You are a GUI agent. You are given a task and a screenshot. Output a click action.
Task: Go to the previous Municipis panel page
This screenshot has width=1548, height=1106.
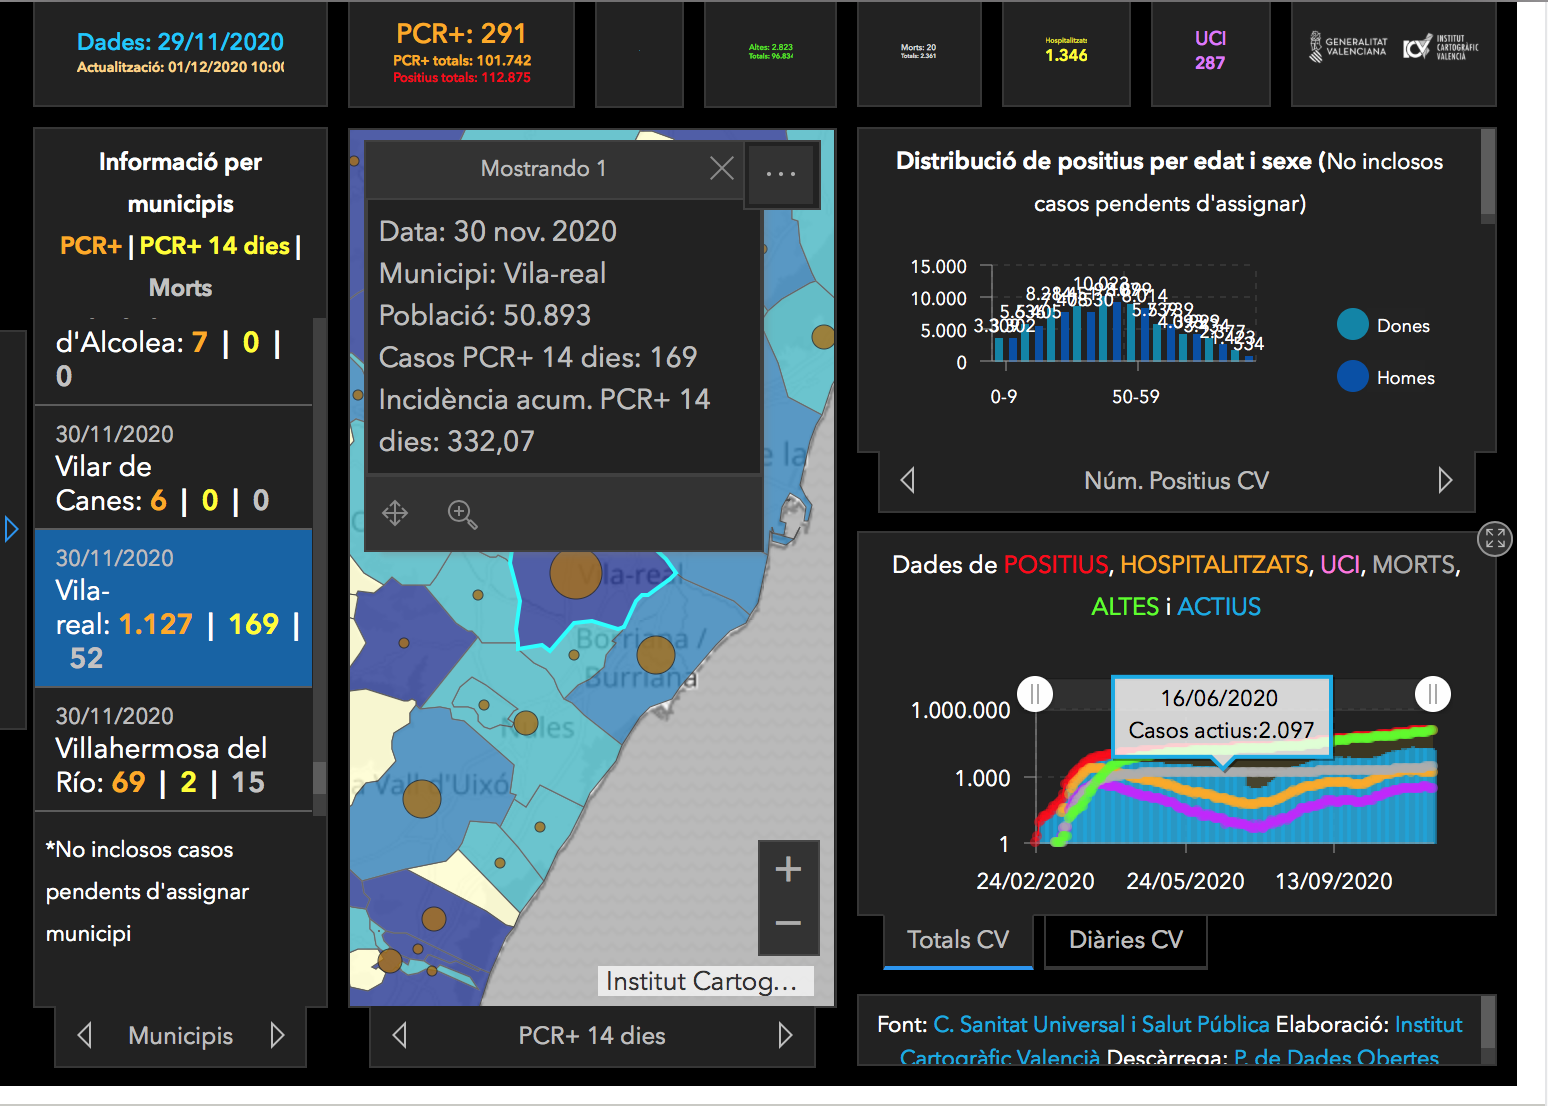(85, 1036)
